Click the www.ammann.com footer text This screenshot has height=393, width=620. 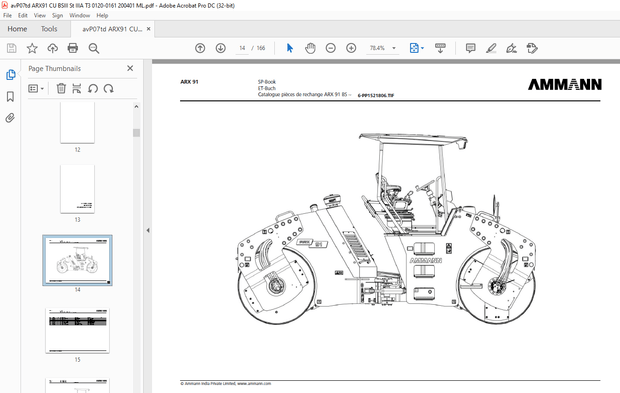point(254,384)
